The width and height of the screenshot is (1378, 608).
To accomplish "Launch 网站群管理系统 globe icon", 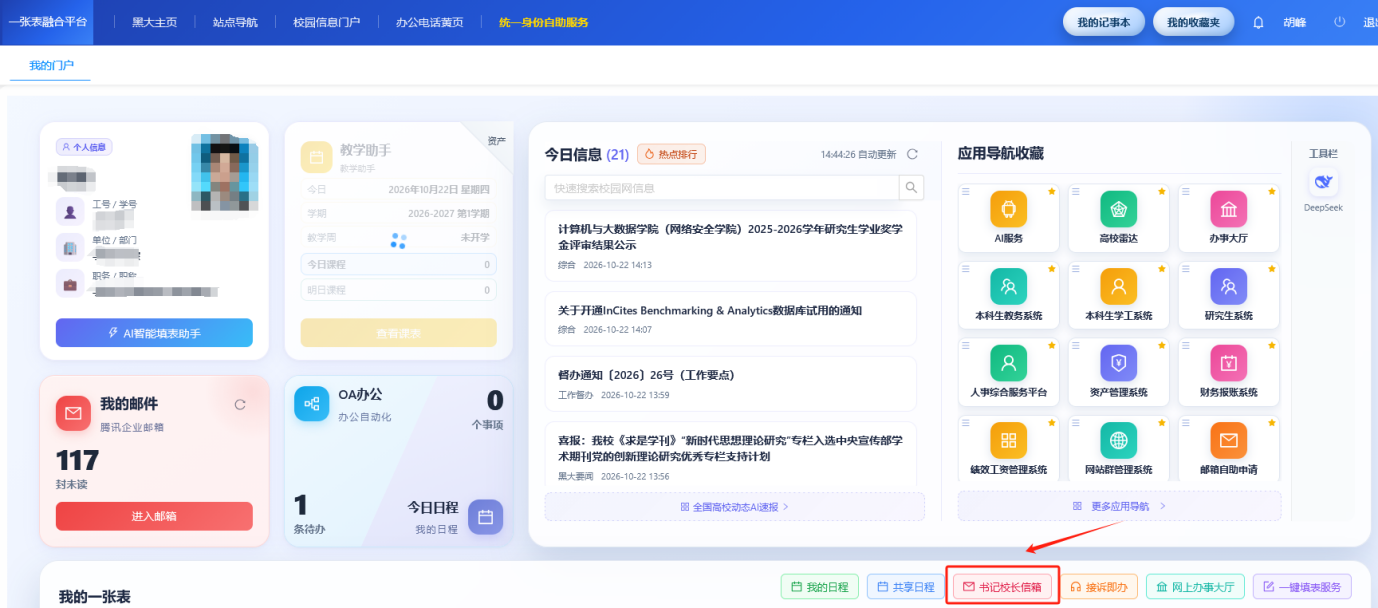I will [x=1118, y=441].
